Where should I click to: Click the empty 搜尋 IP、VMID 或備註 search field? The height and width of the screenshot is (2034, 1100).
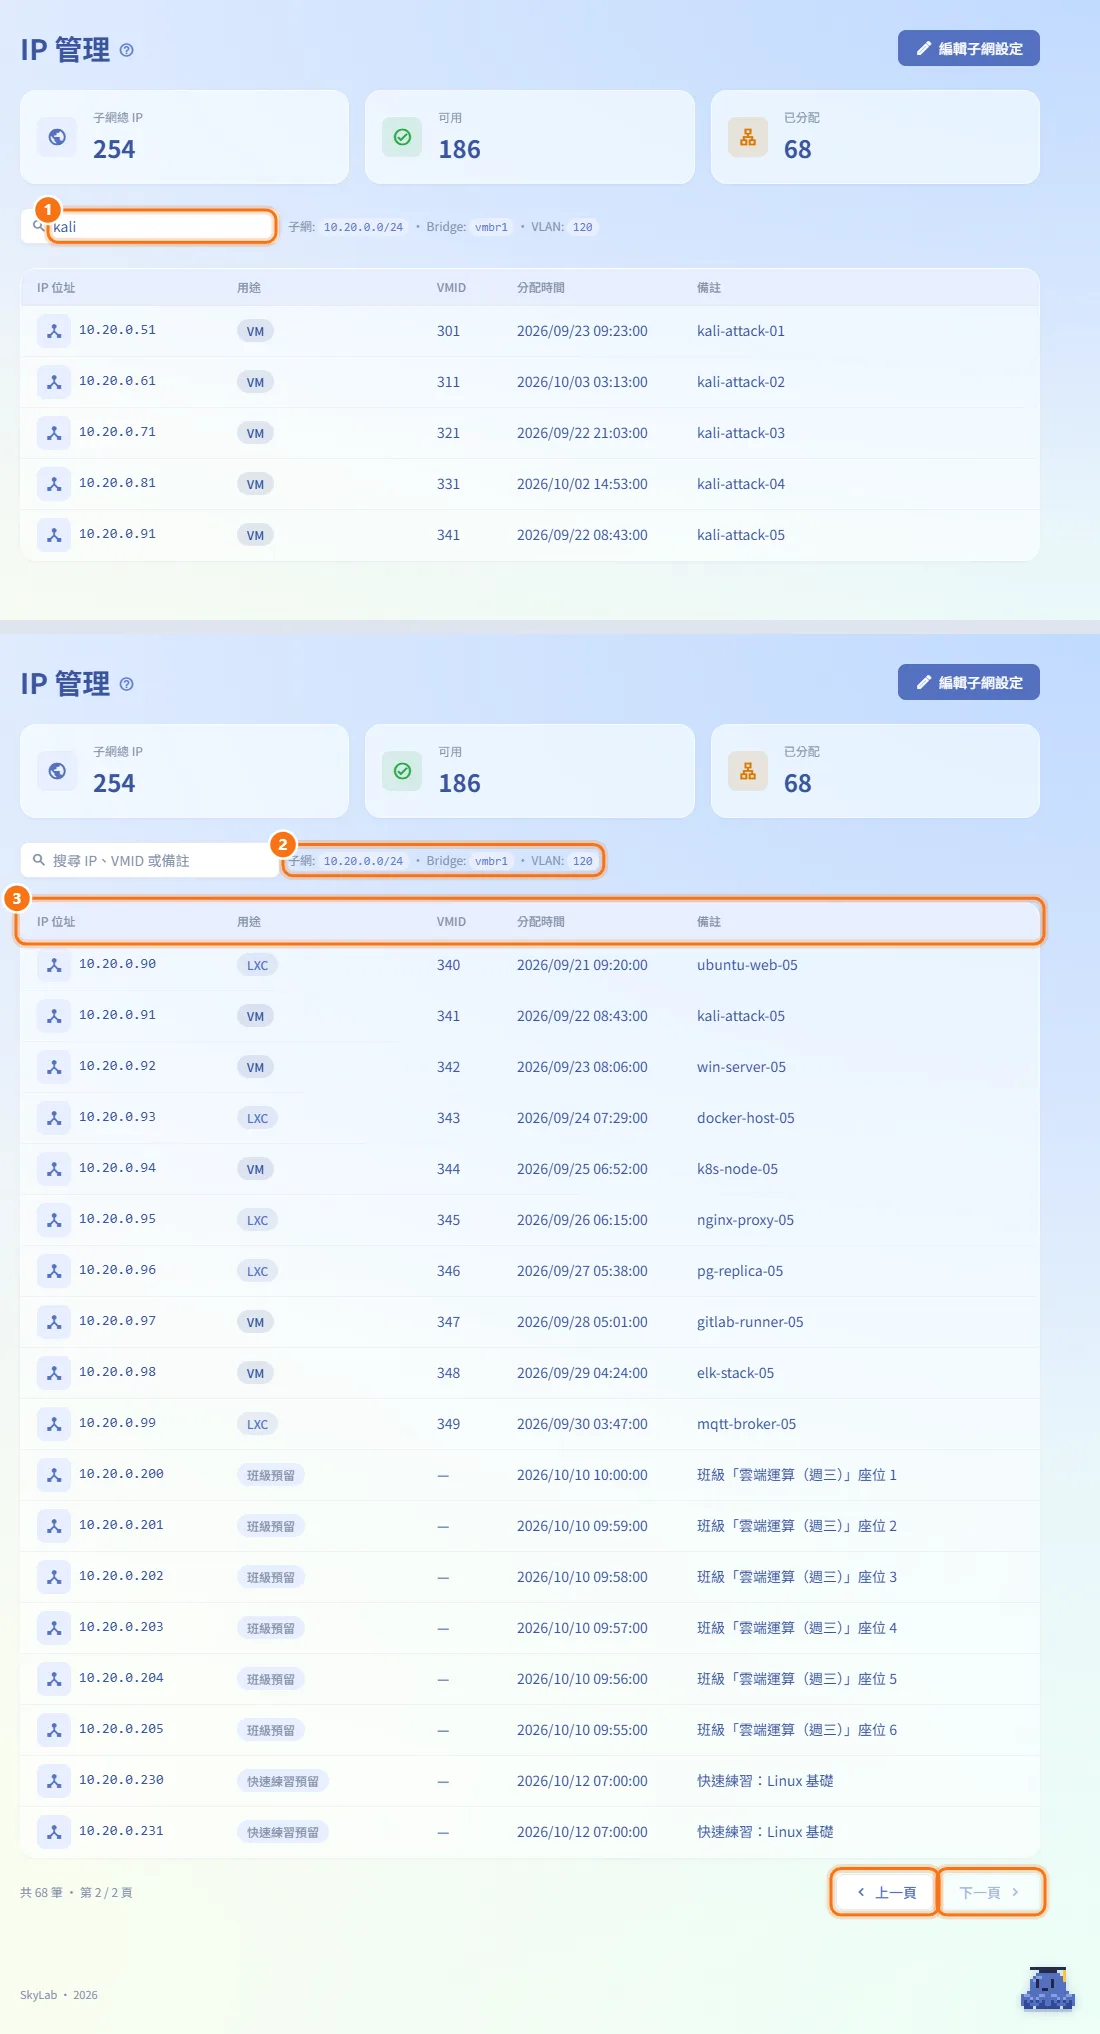[150, 860]
